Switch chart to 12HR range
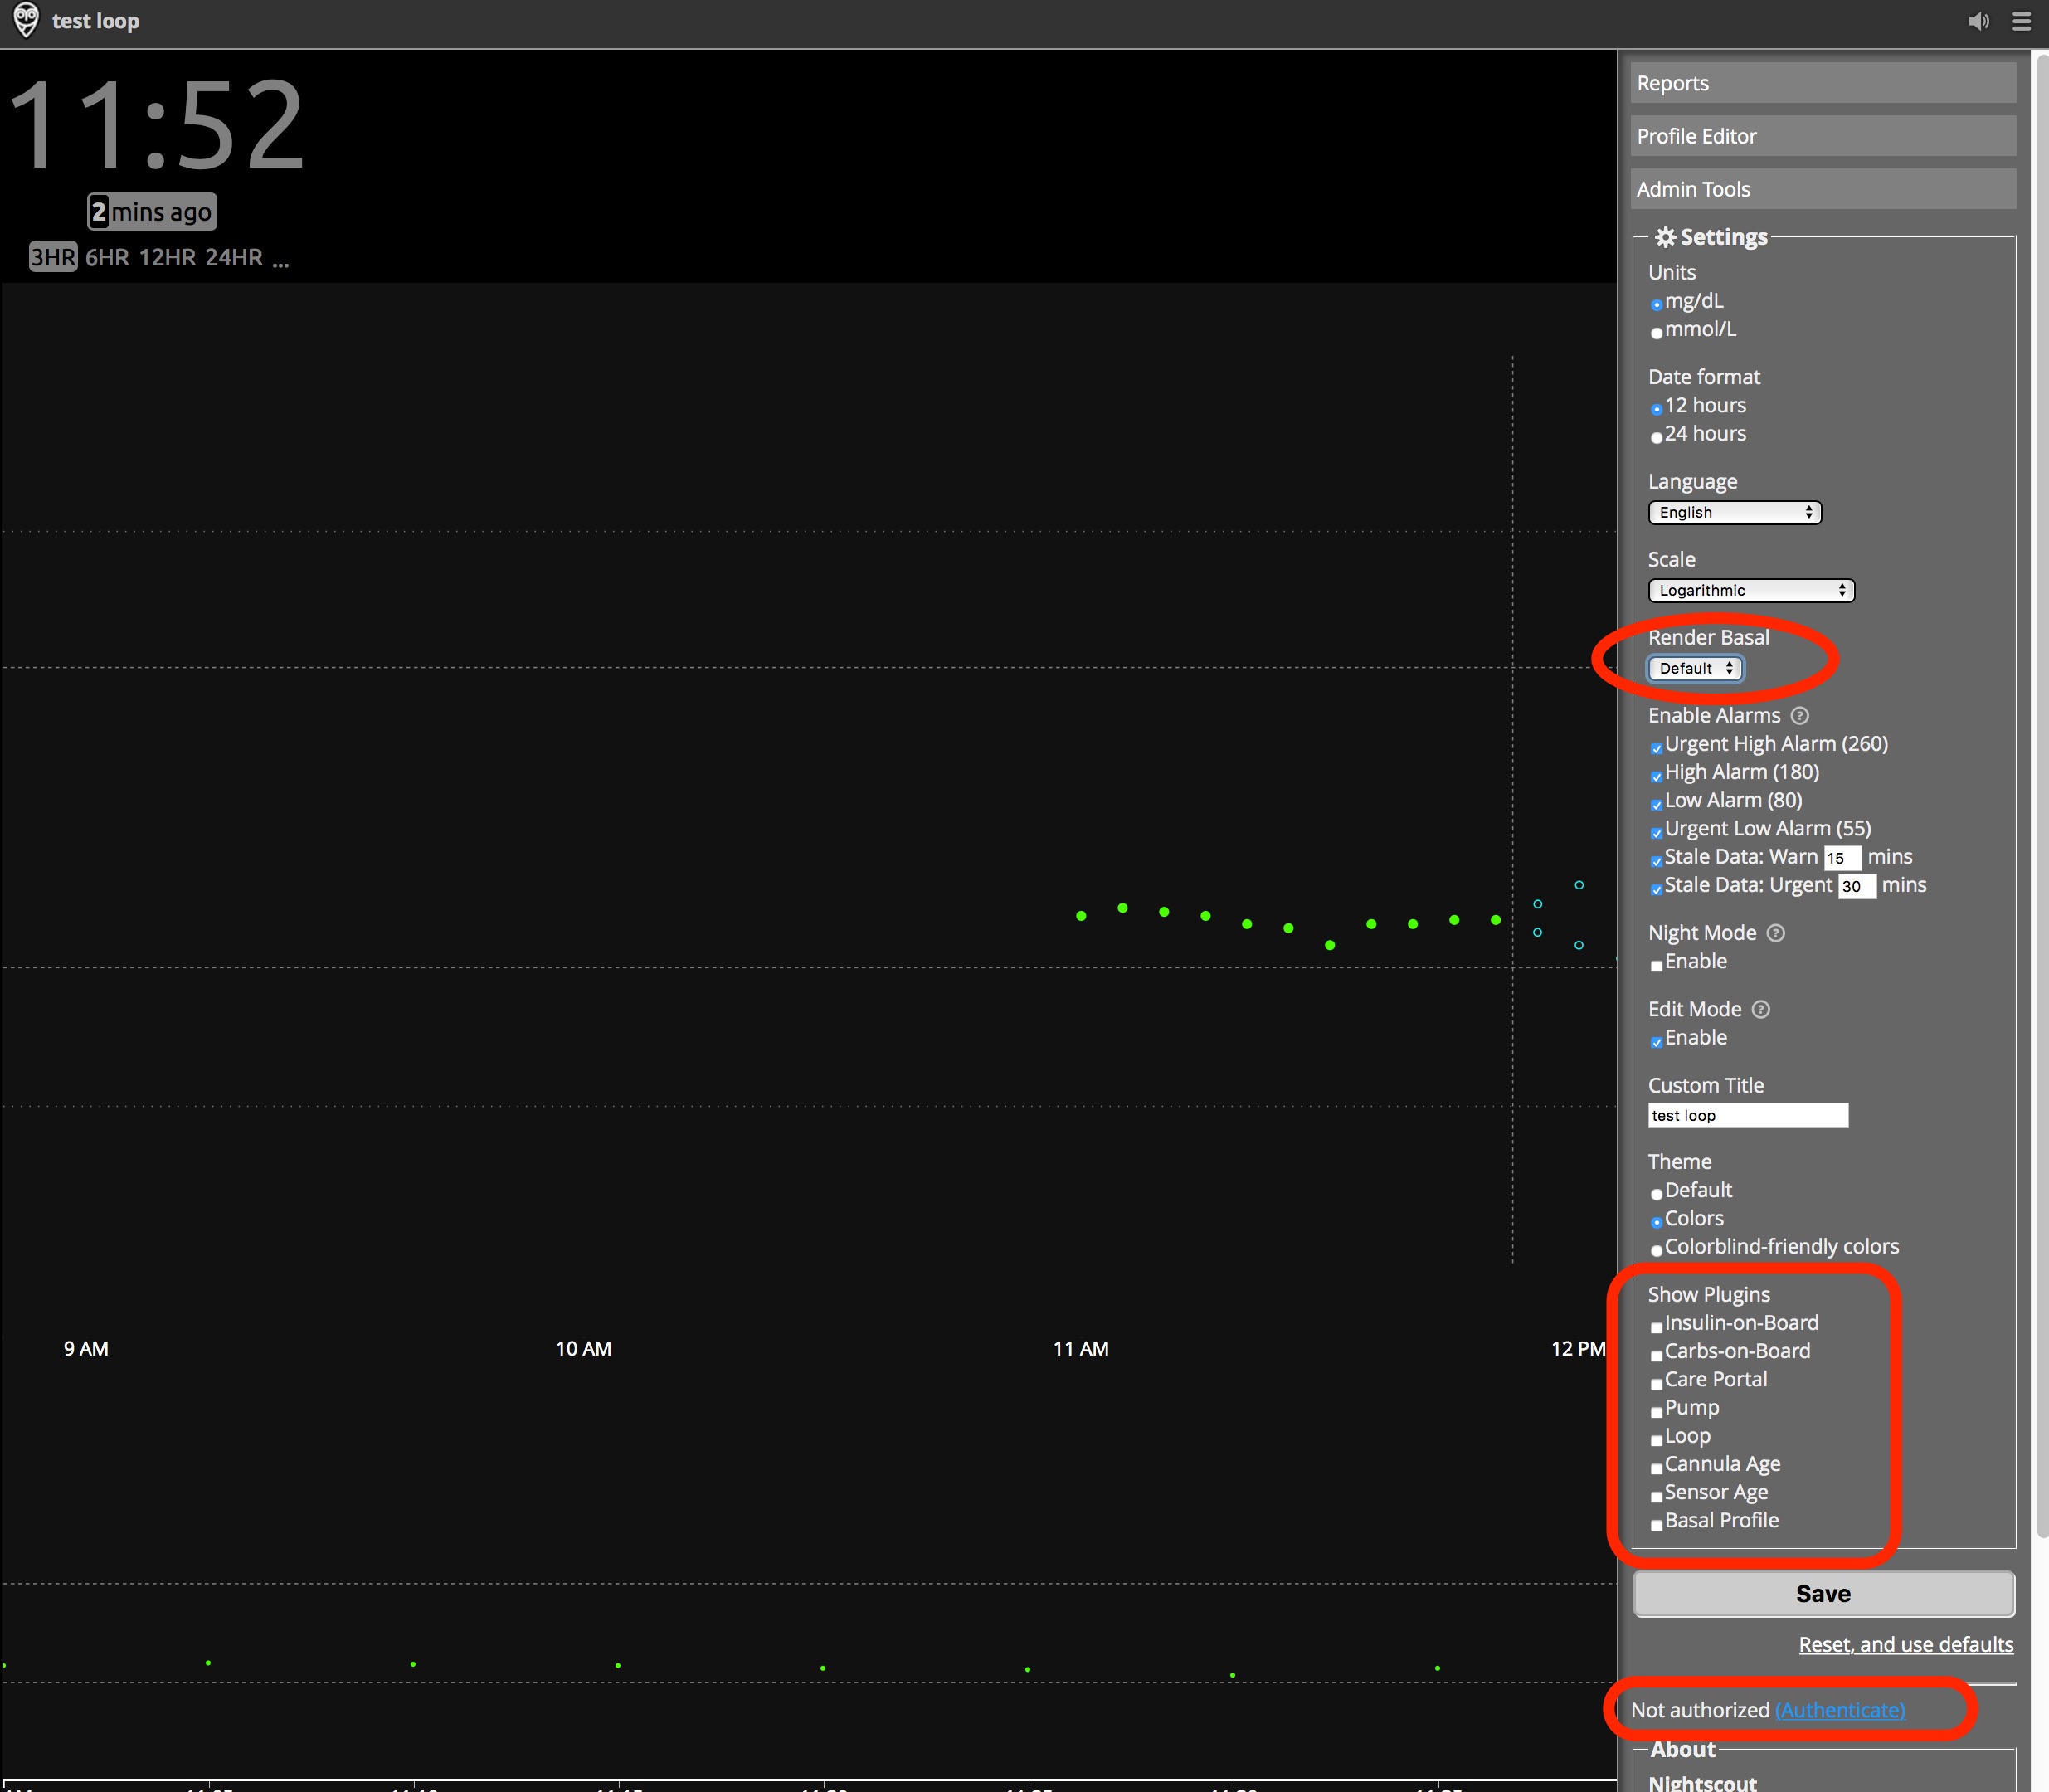2049x1792 pixels. coord(167,257)
